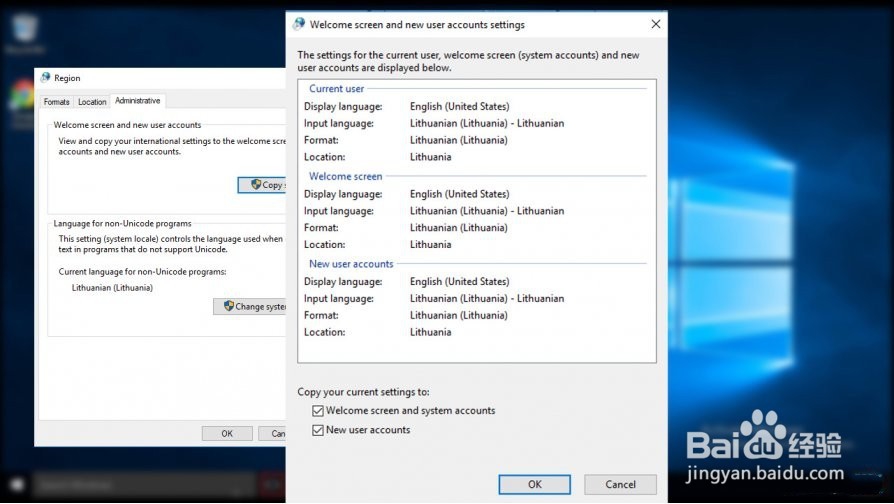Click Welcome screen Format value Lithuanian (Lithuania)
Viewport: 894px width, 504px height.
(x=458, y=227)
